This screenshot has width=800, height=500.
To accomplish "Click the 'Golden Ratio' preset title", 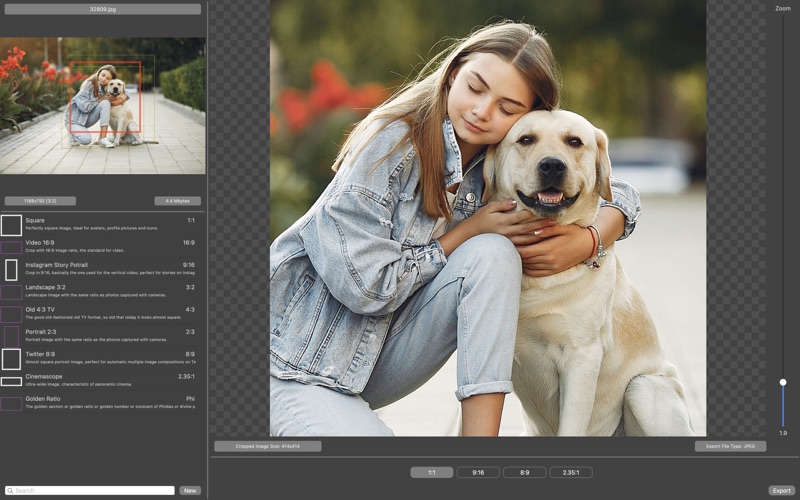I will point(43,399).
